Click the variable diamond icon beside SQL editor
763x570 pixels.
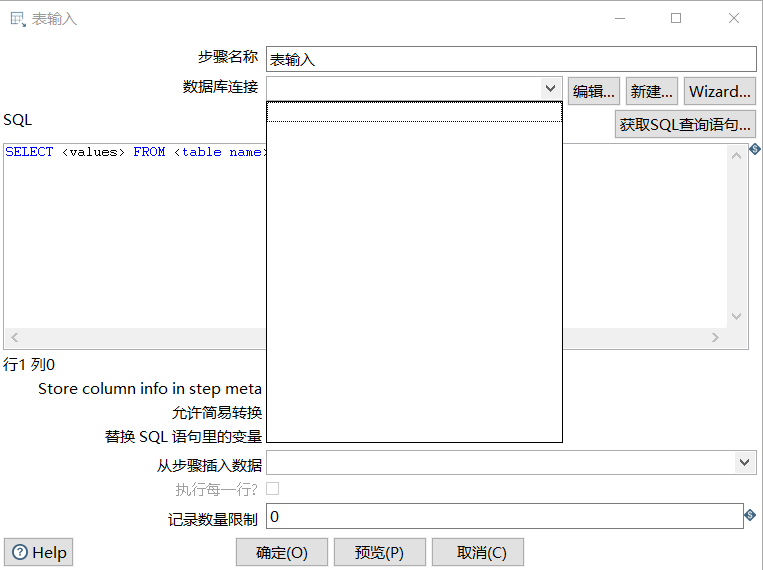[x=755, y=149]
